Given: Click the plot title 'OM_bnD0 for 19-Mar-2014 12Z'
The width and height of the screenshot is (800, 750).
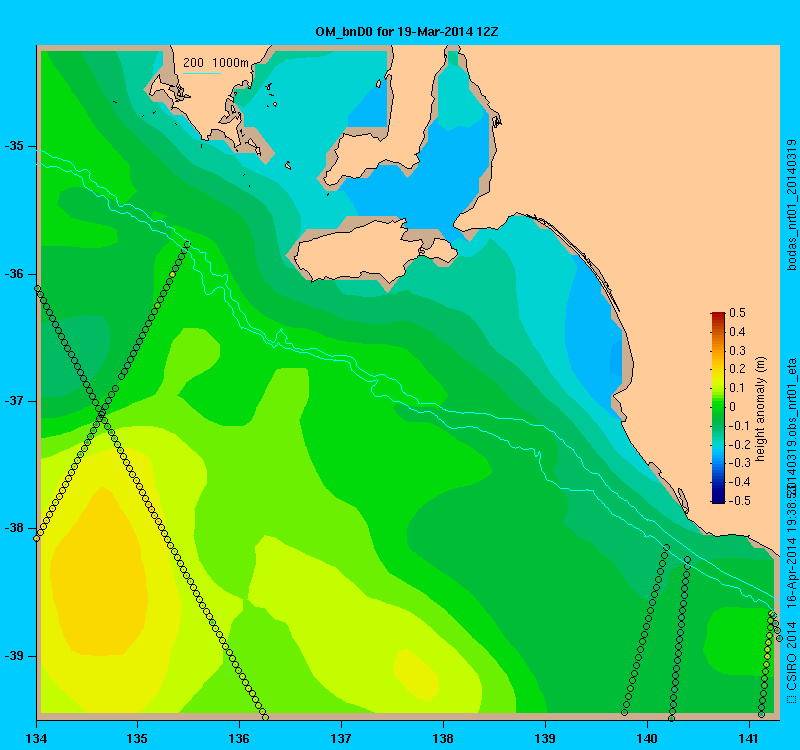Looking at the screenshot, I should pyautogui.click(x=407, y=32).
